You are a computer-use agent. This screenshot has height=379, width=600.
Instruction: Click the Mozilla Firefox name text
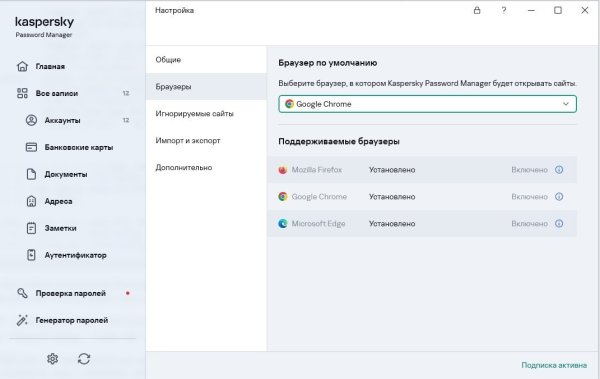317,170
